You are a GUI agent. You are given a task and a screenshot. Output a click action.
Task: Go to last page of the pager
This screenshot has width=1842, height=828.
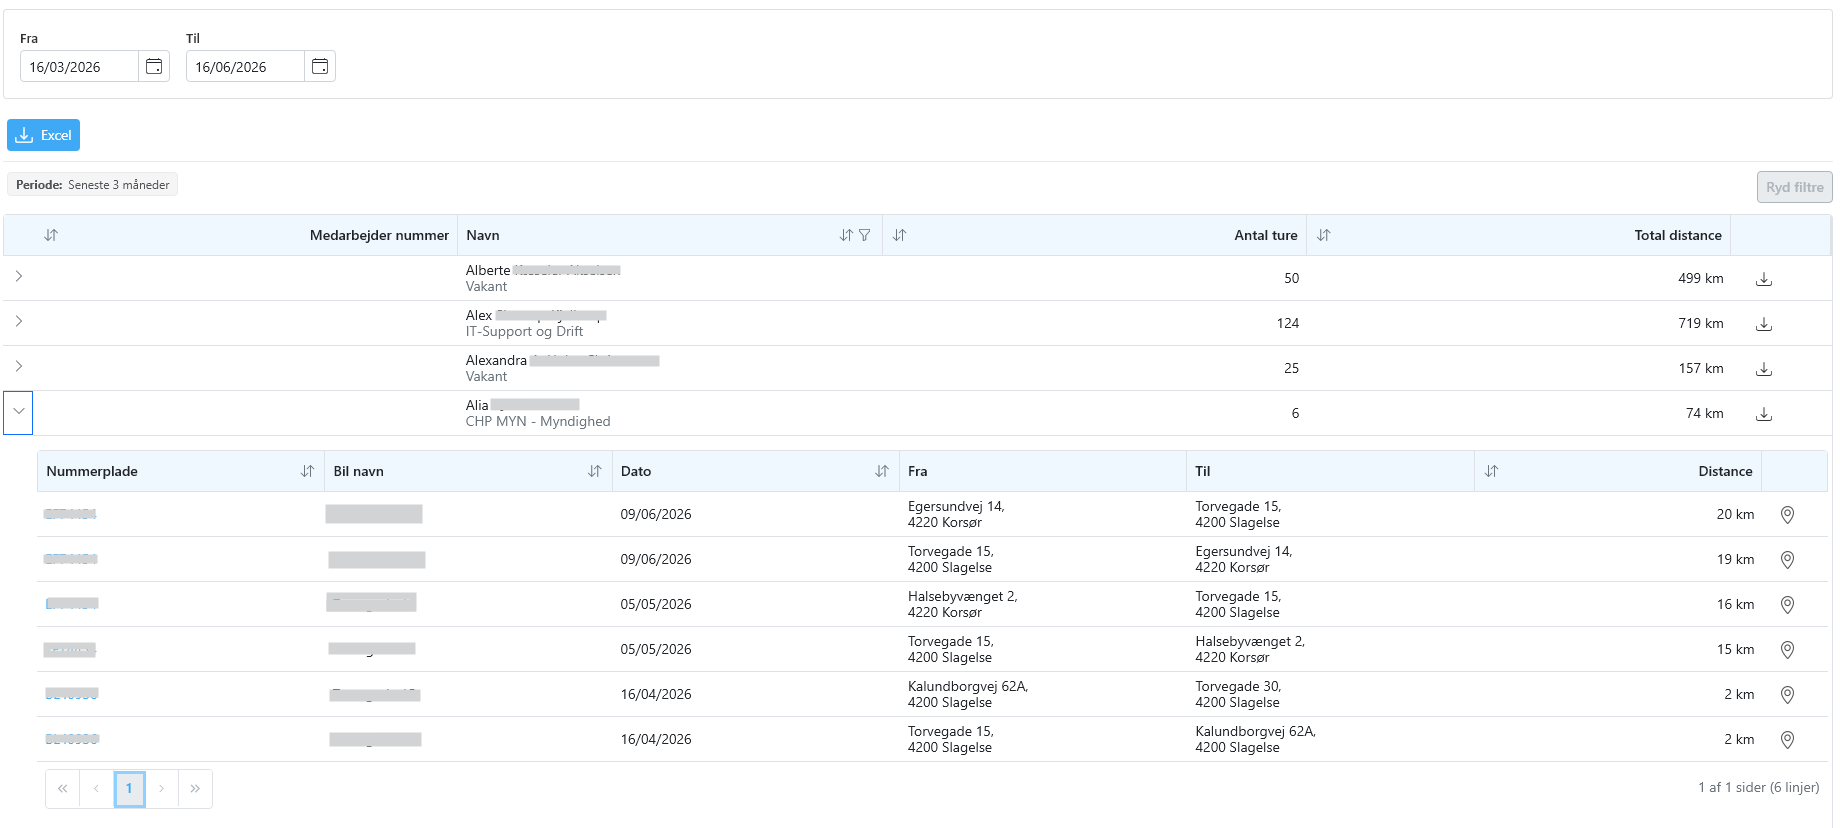pos(195,789)
